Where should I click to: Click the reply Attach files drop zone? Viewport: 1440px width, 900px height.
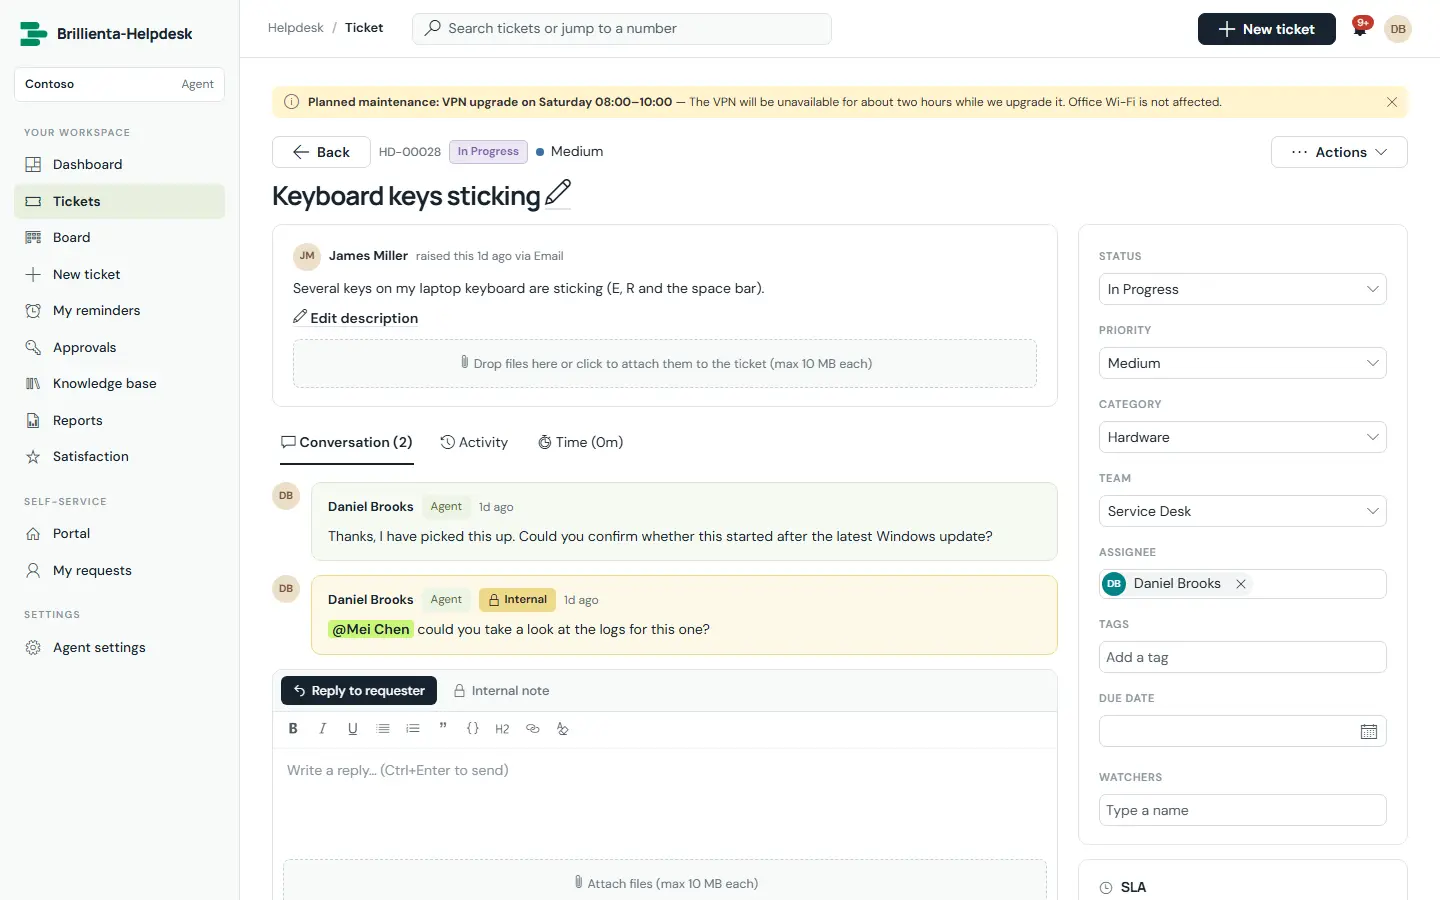(x=665, y=881)
